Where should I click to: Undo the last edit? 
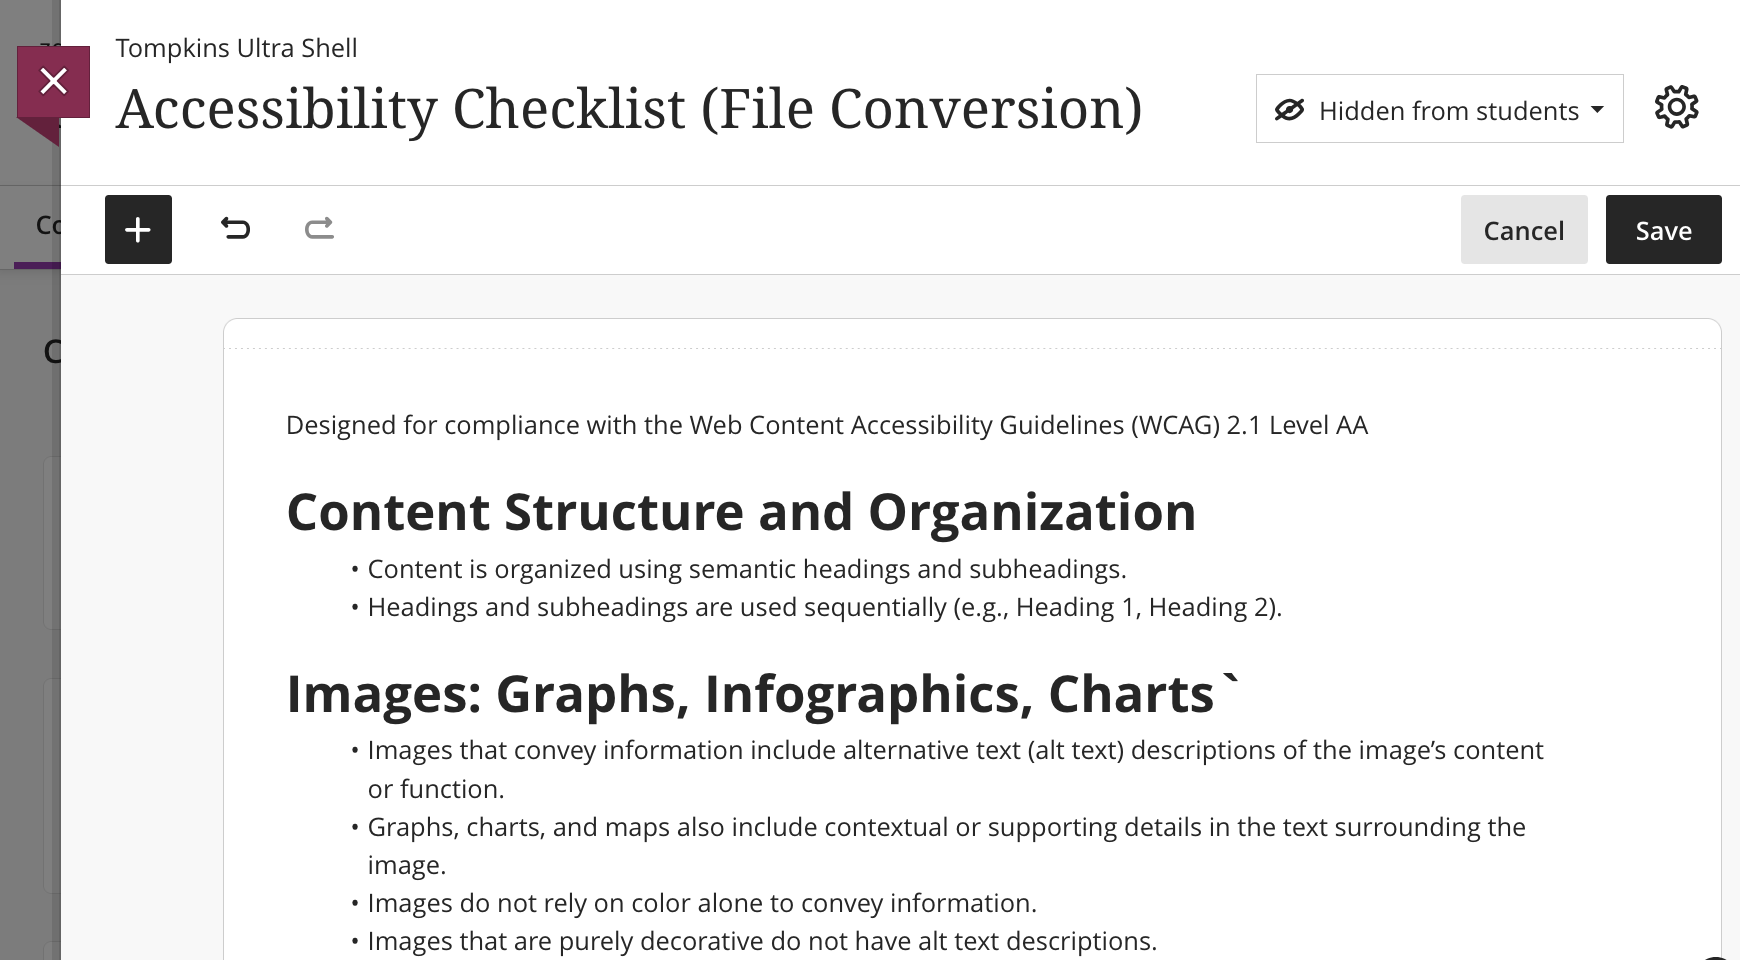click(x=235, y=229)
